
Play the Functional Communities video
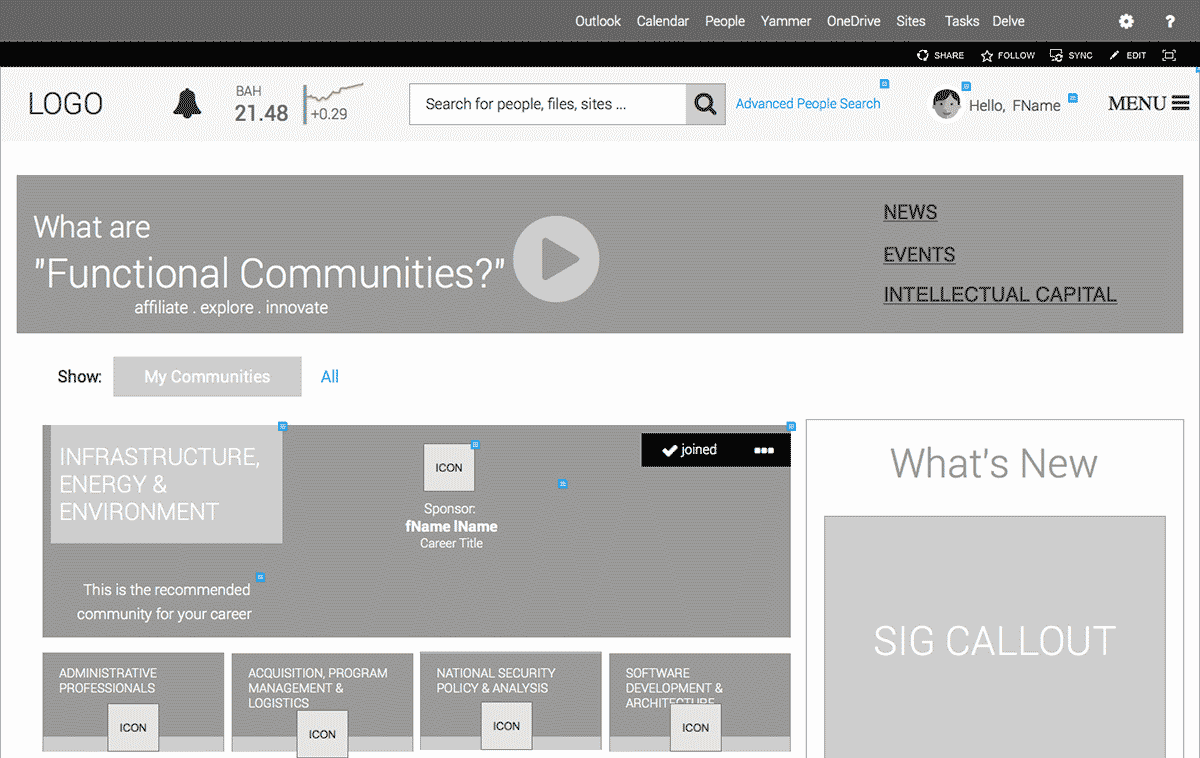tap(556, 259)
